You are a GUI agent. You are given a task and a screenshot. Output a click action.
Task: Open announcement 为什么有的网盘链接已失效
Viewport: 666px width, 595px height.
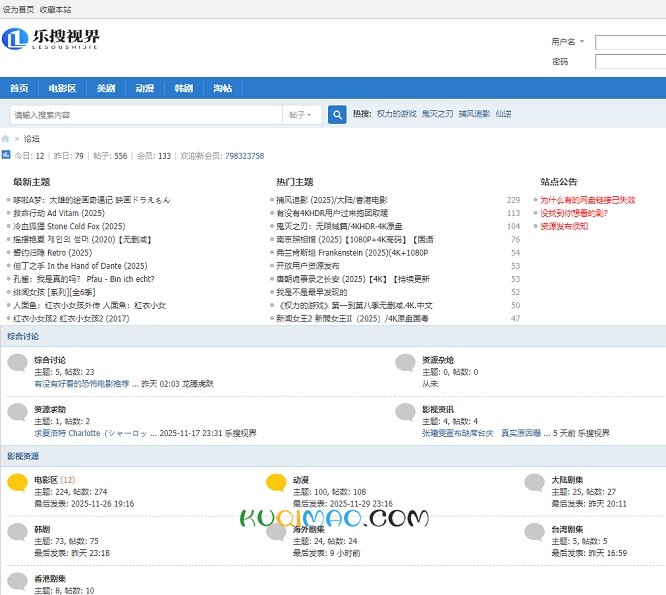pyautogui.click(x=588, y=200)
